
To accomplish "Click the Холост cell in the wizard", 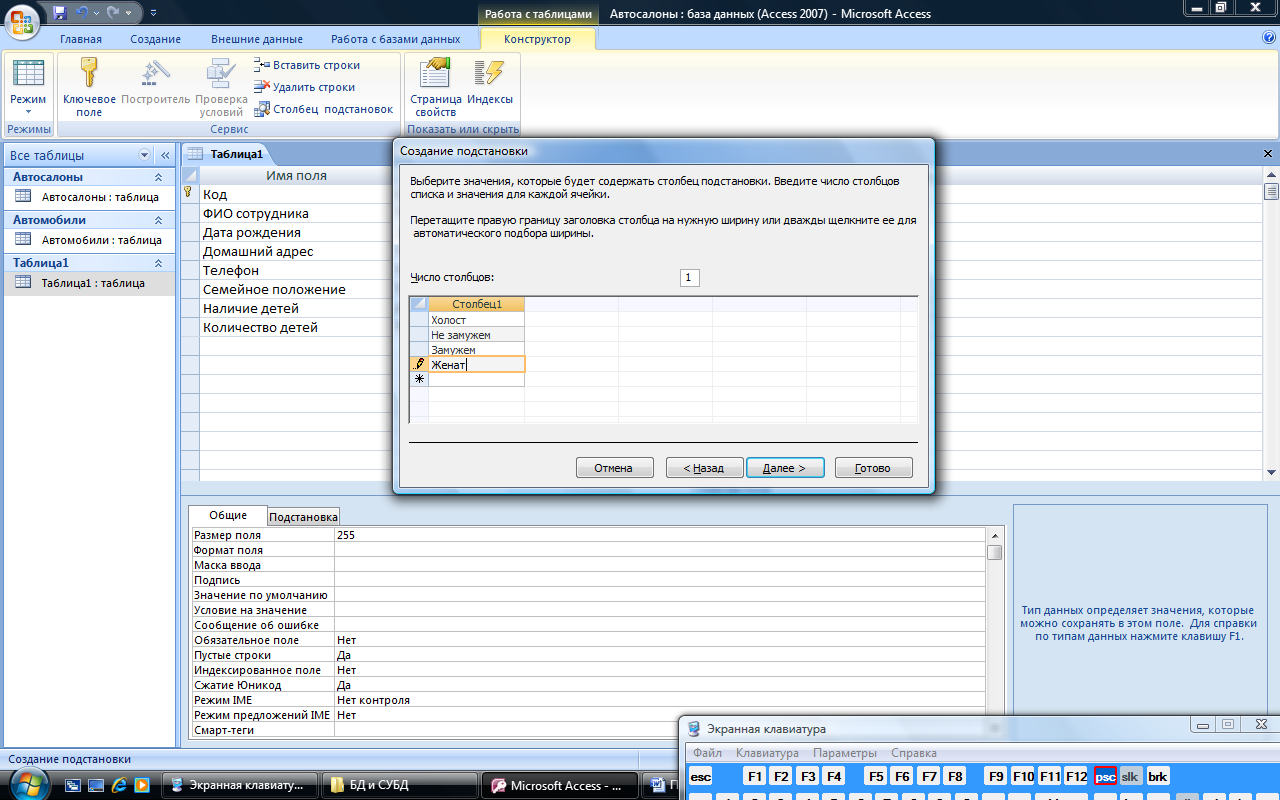I will [476, 320].
